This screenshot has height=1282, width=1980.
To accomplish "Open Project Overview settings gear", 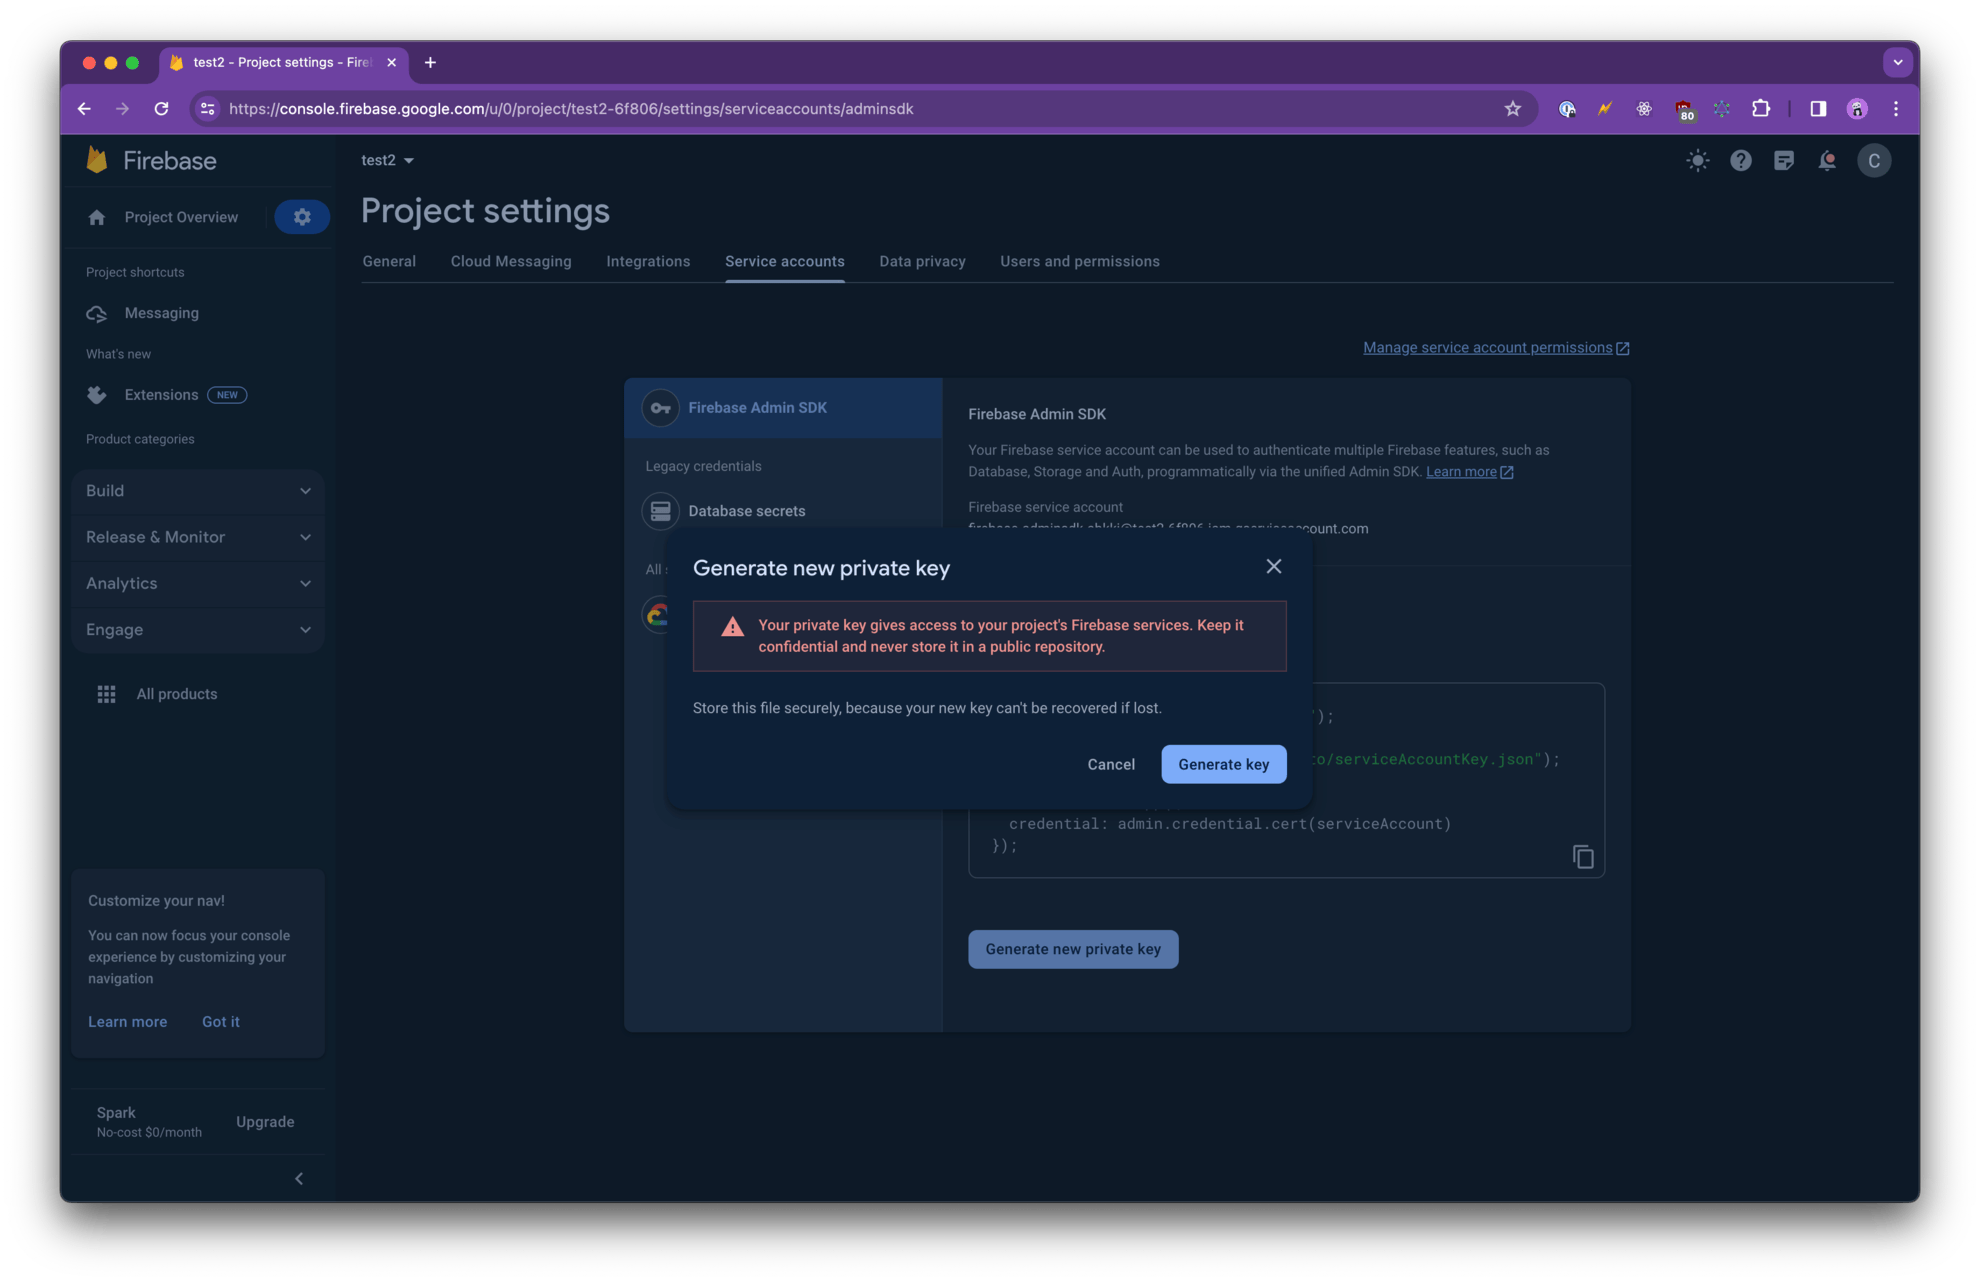I will 302,217.
